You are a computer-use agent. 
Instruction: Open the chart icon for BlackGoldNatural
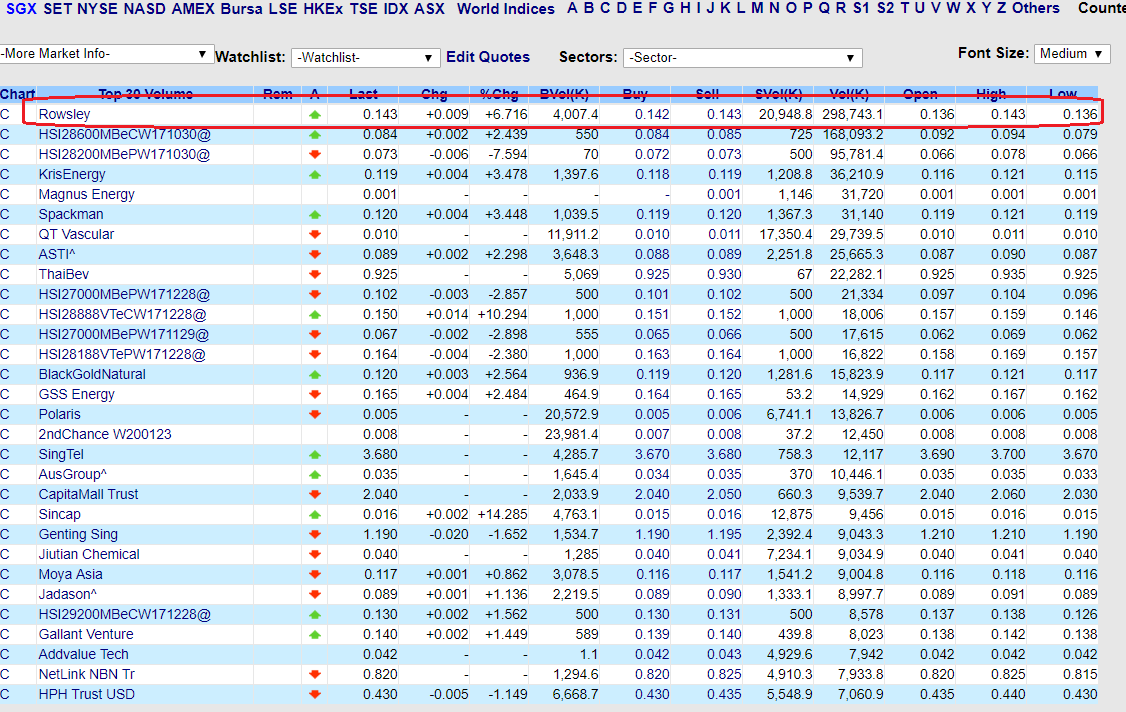pyautogui.click(x=7, y=373)
